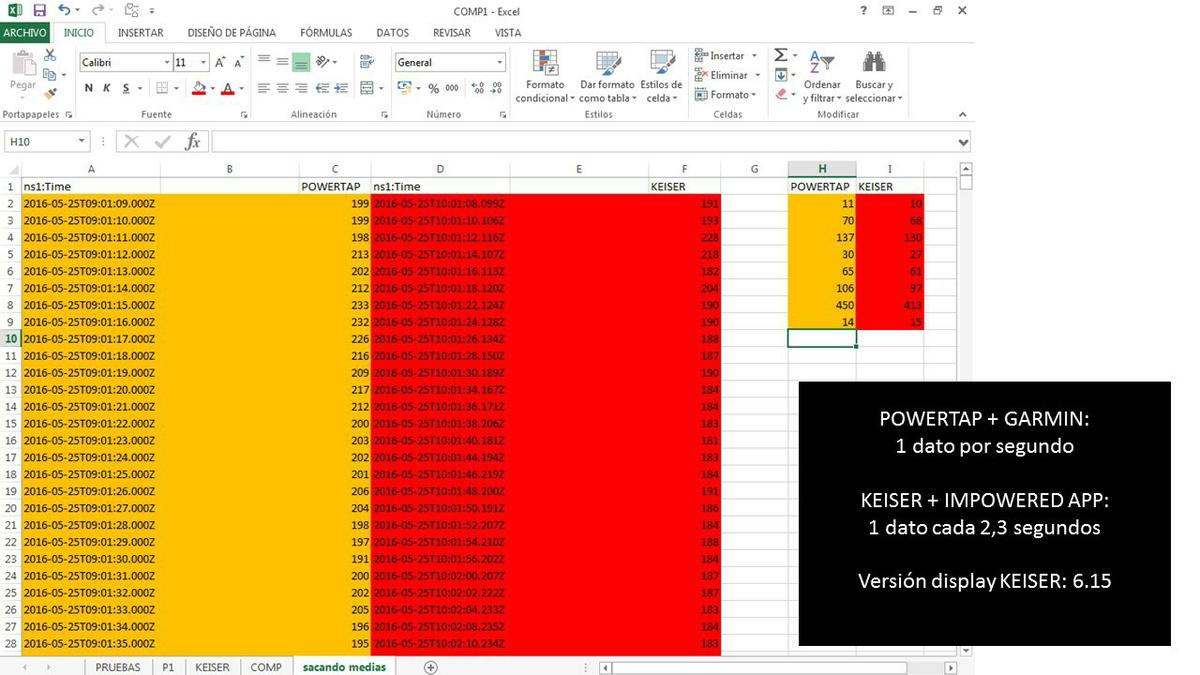The height and width of the screenshot is (675, 1200).
Task: Open the Calibri font name dropdown
Action: click(x=167, y=62)
